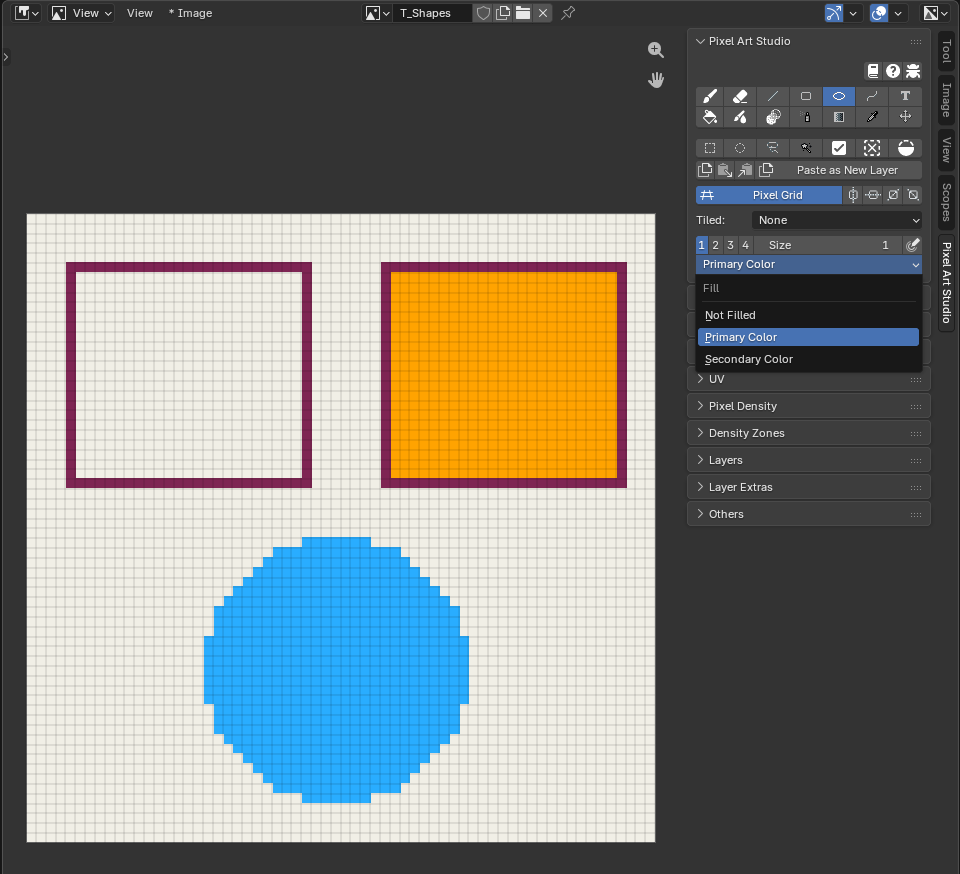Image resolution: width=960 pixels, height=874 pixels.
Task: Toggle the fake user shield for T_Shapes
Action: click(x=483, y=13)
